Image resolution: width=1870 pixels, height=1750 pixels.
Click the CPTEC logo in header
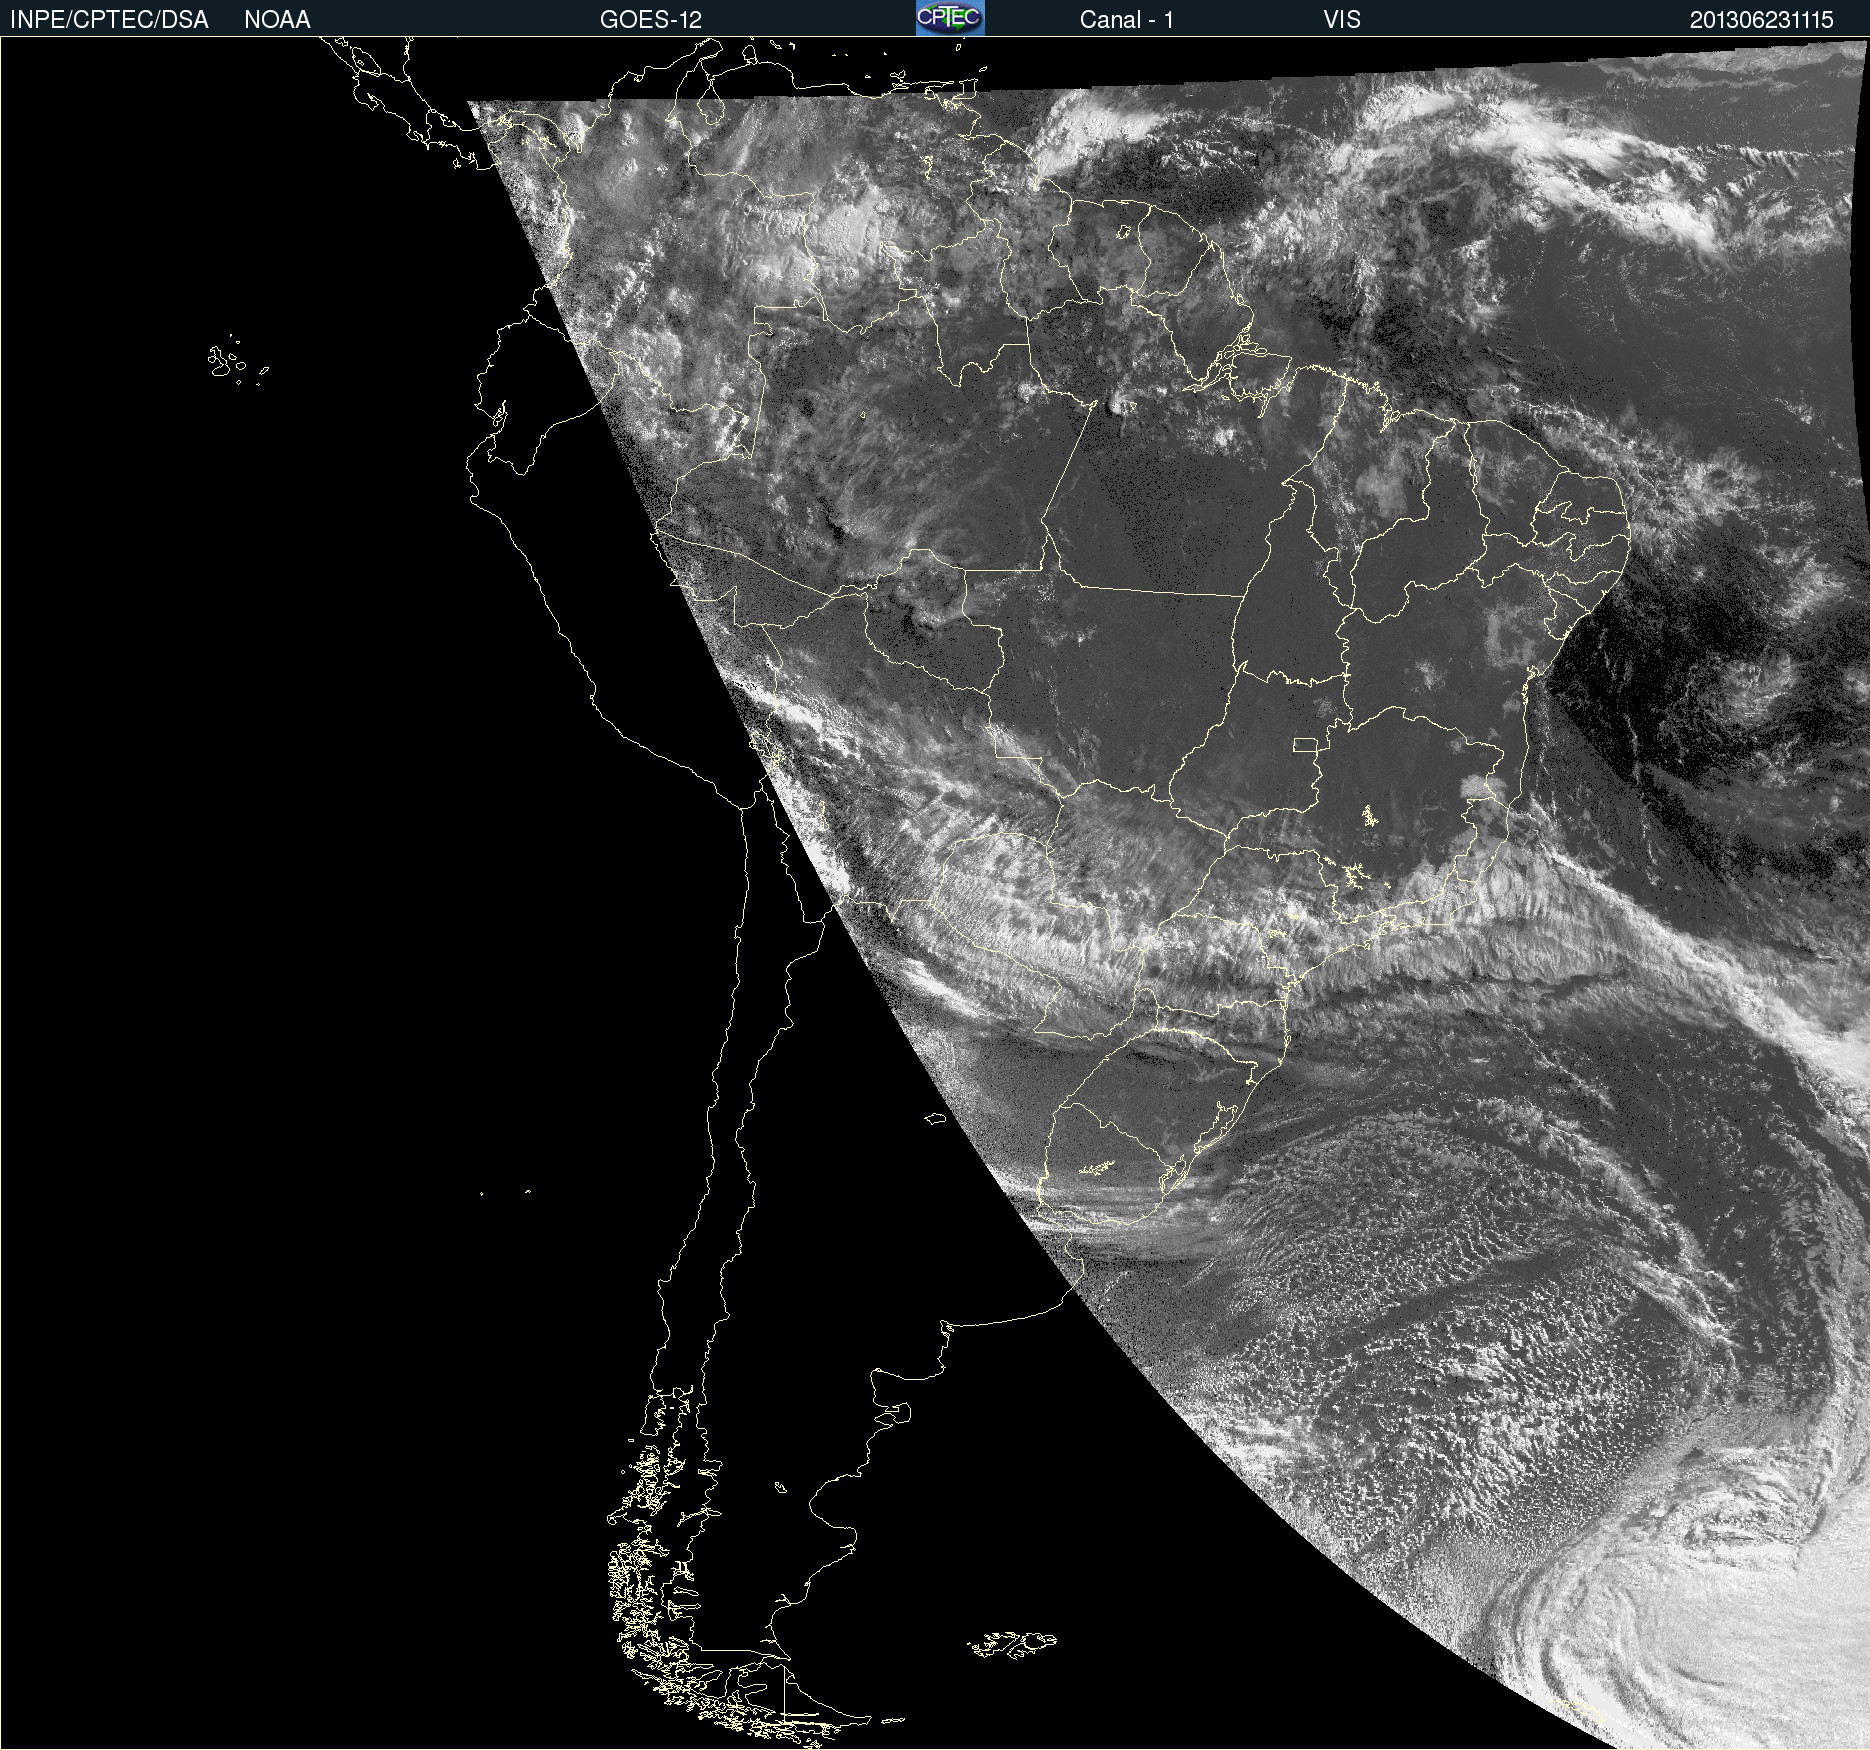coord(950,18)
